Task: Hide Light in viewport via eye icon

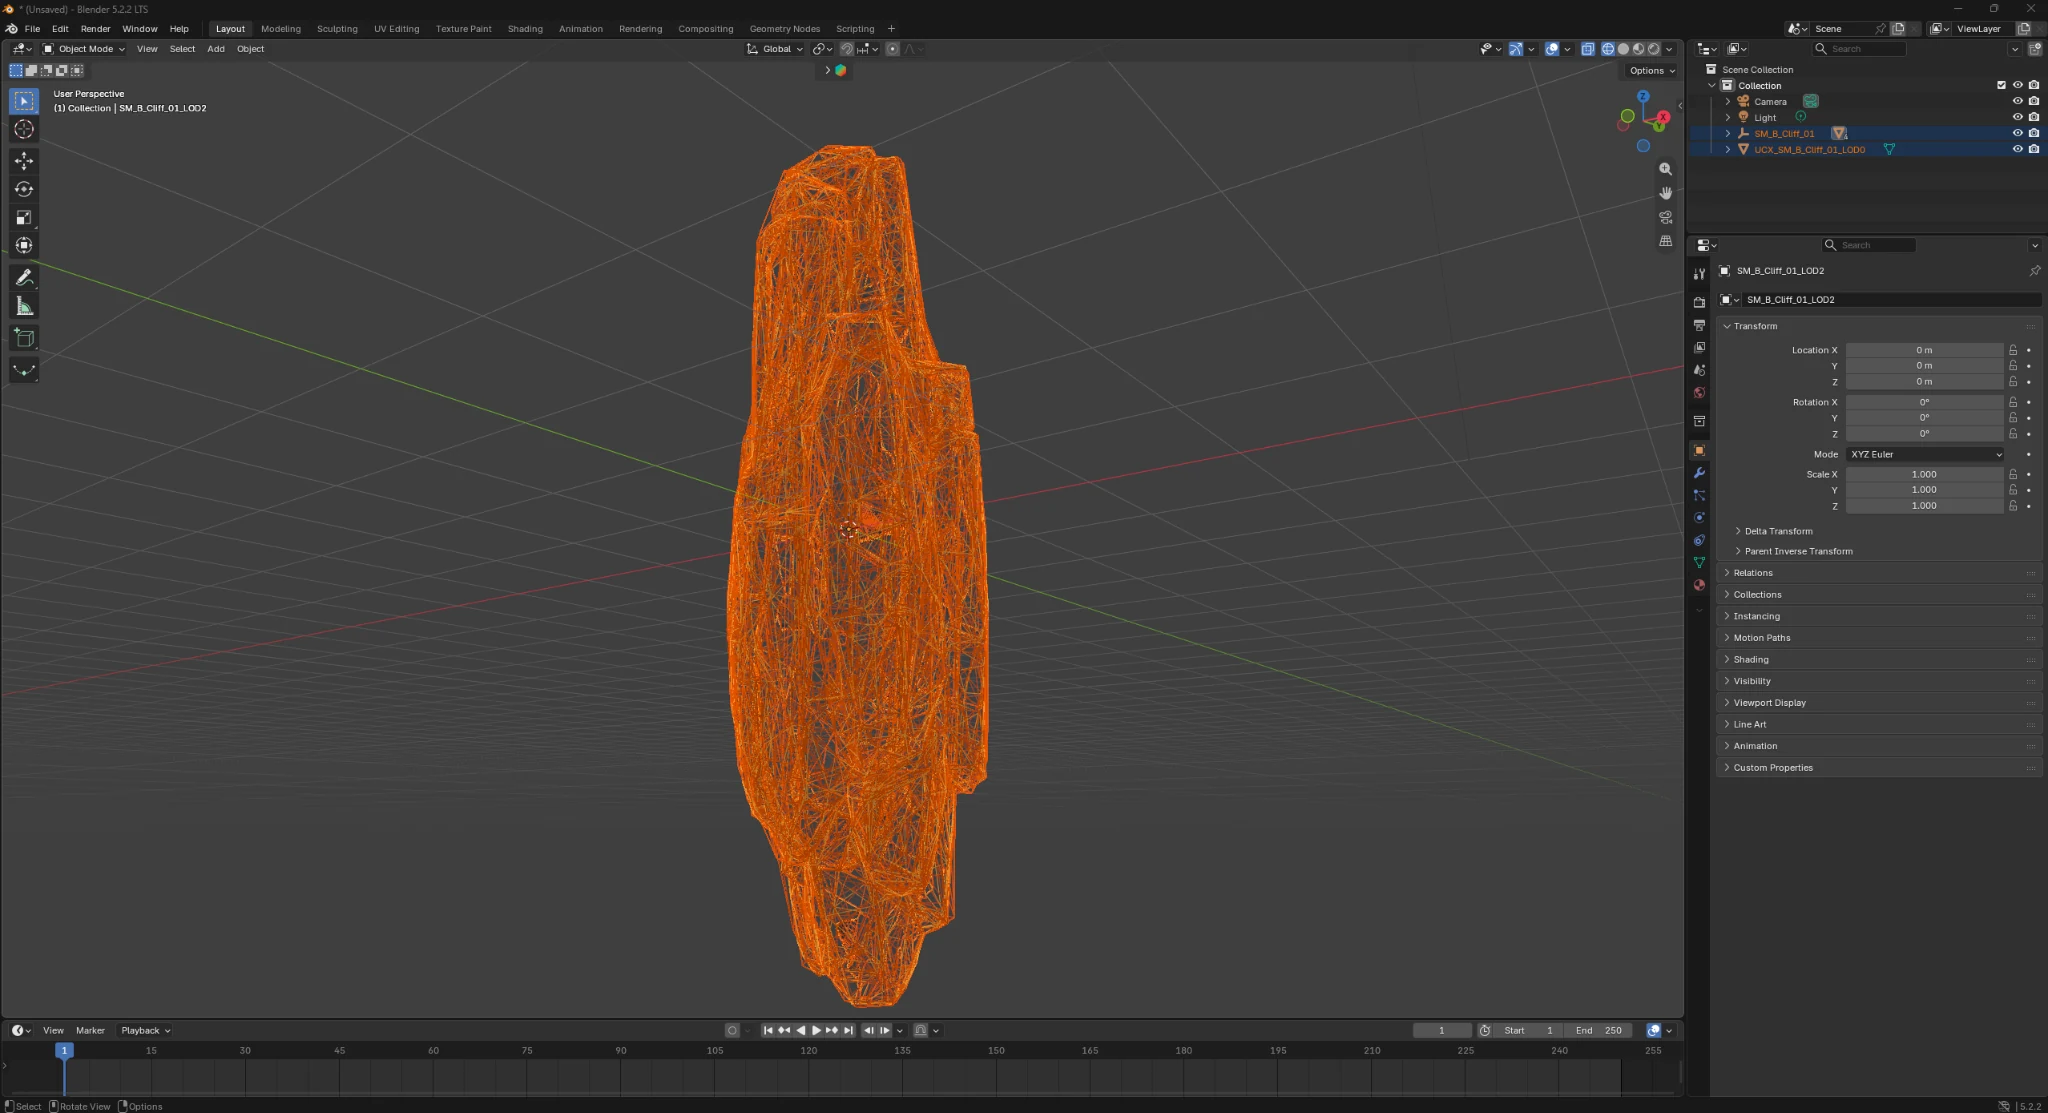Action: (x=2017, y=117)
